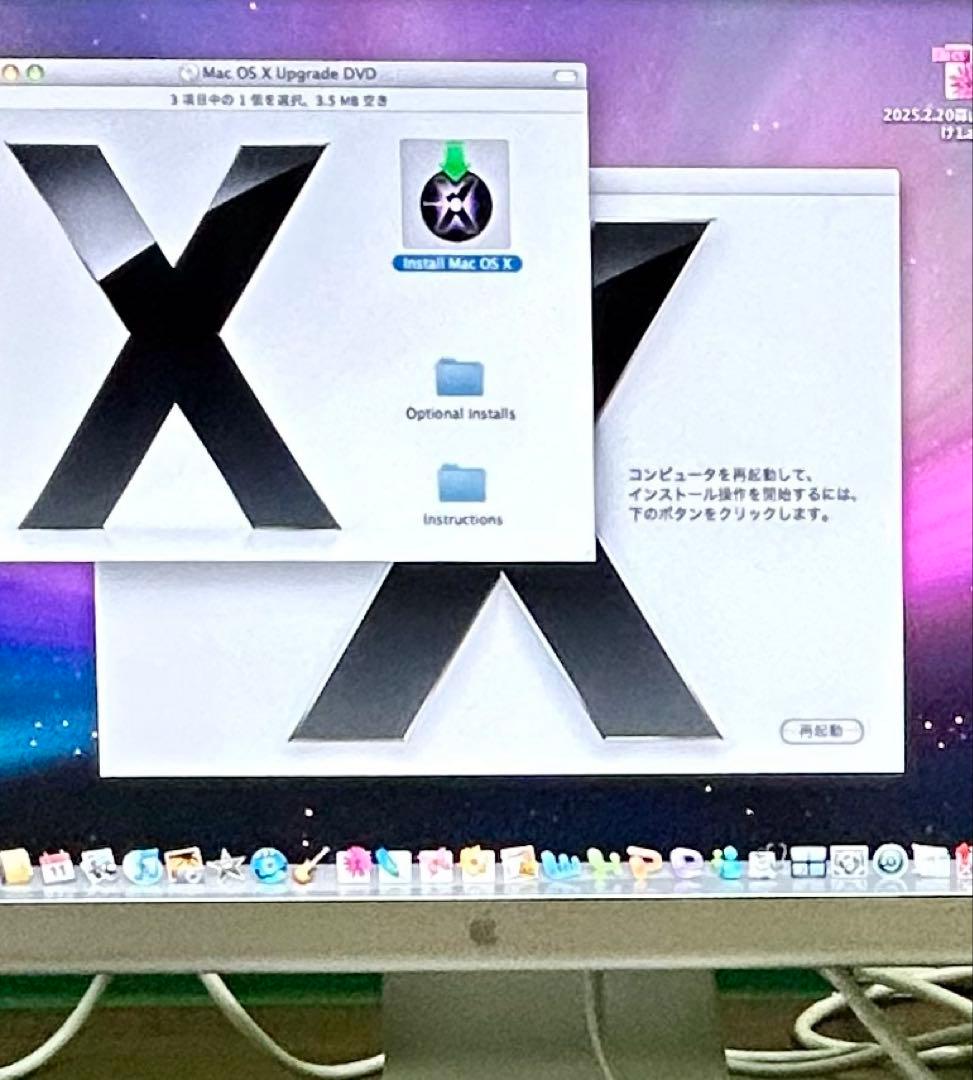Toggle toolbar pill button in Finder window
Screen dimensions: 973x1080
[x=565, y=75]
